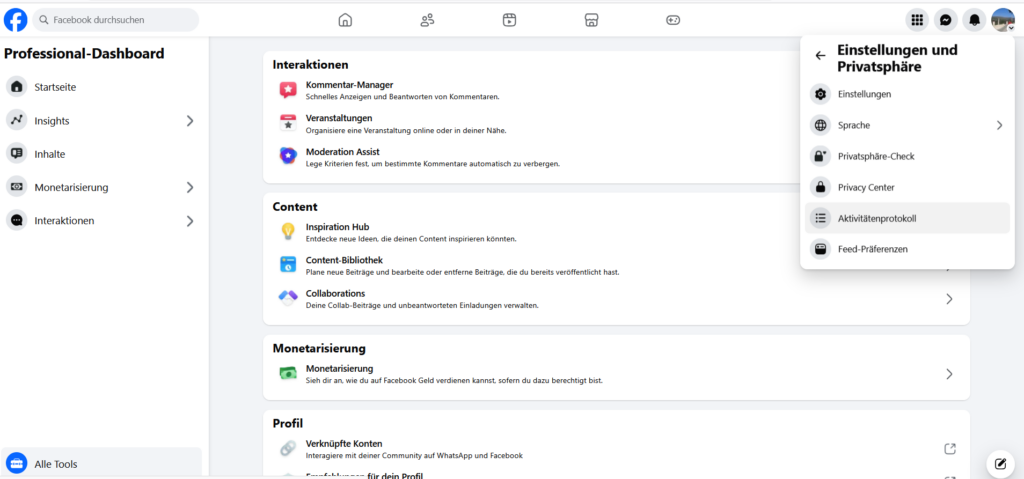Image resolution: width=1024 pixels, height=479 pixels.
Task: Click the Facebook logo icon
Action: [x=16, y=19]
